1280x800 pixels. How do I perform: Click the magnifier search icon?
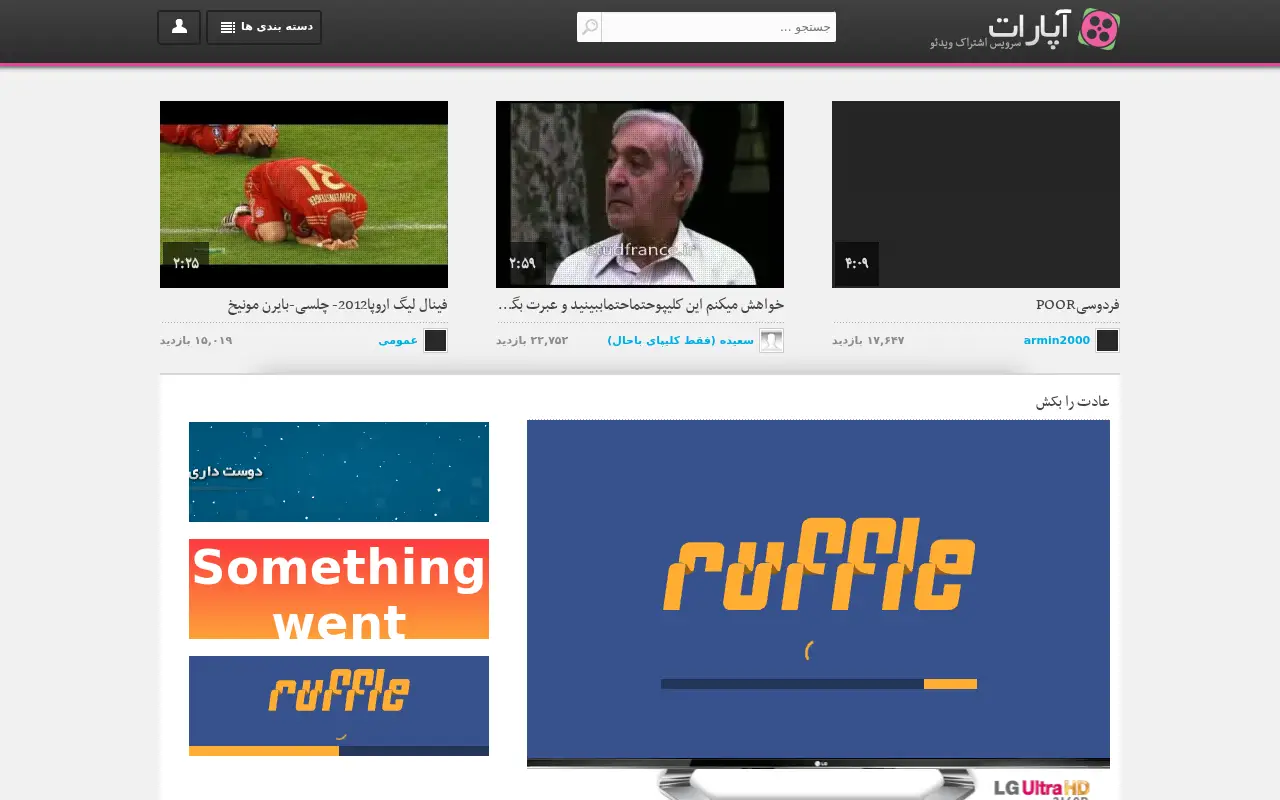point(590,27)
